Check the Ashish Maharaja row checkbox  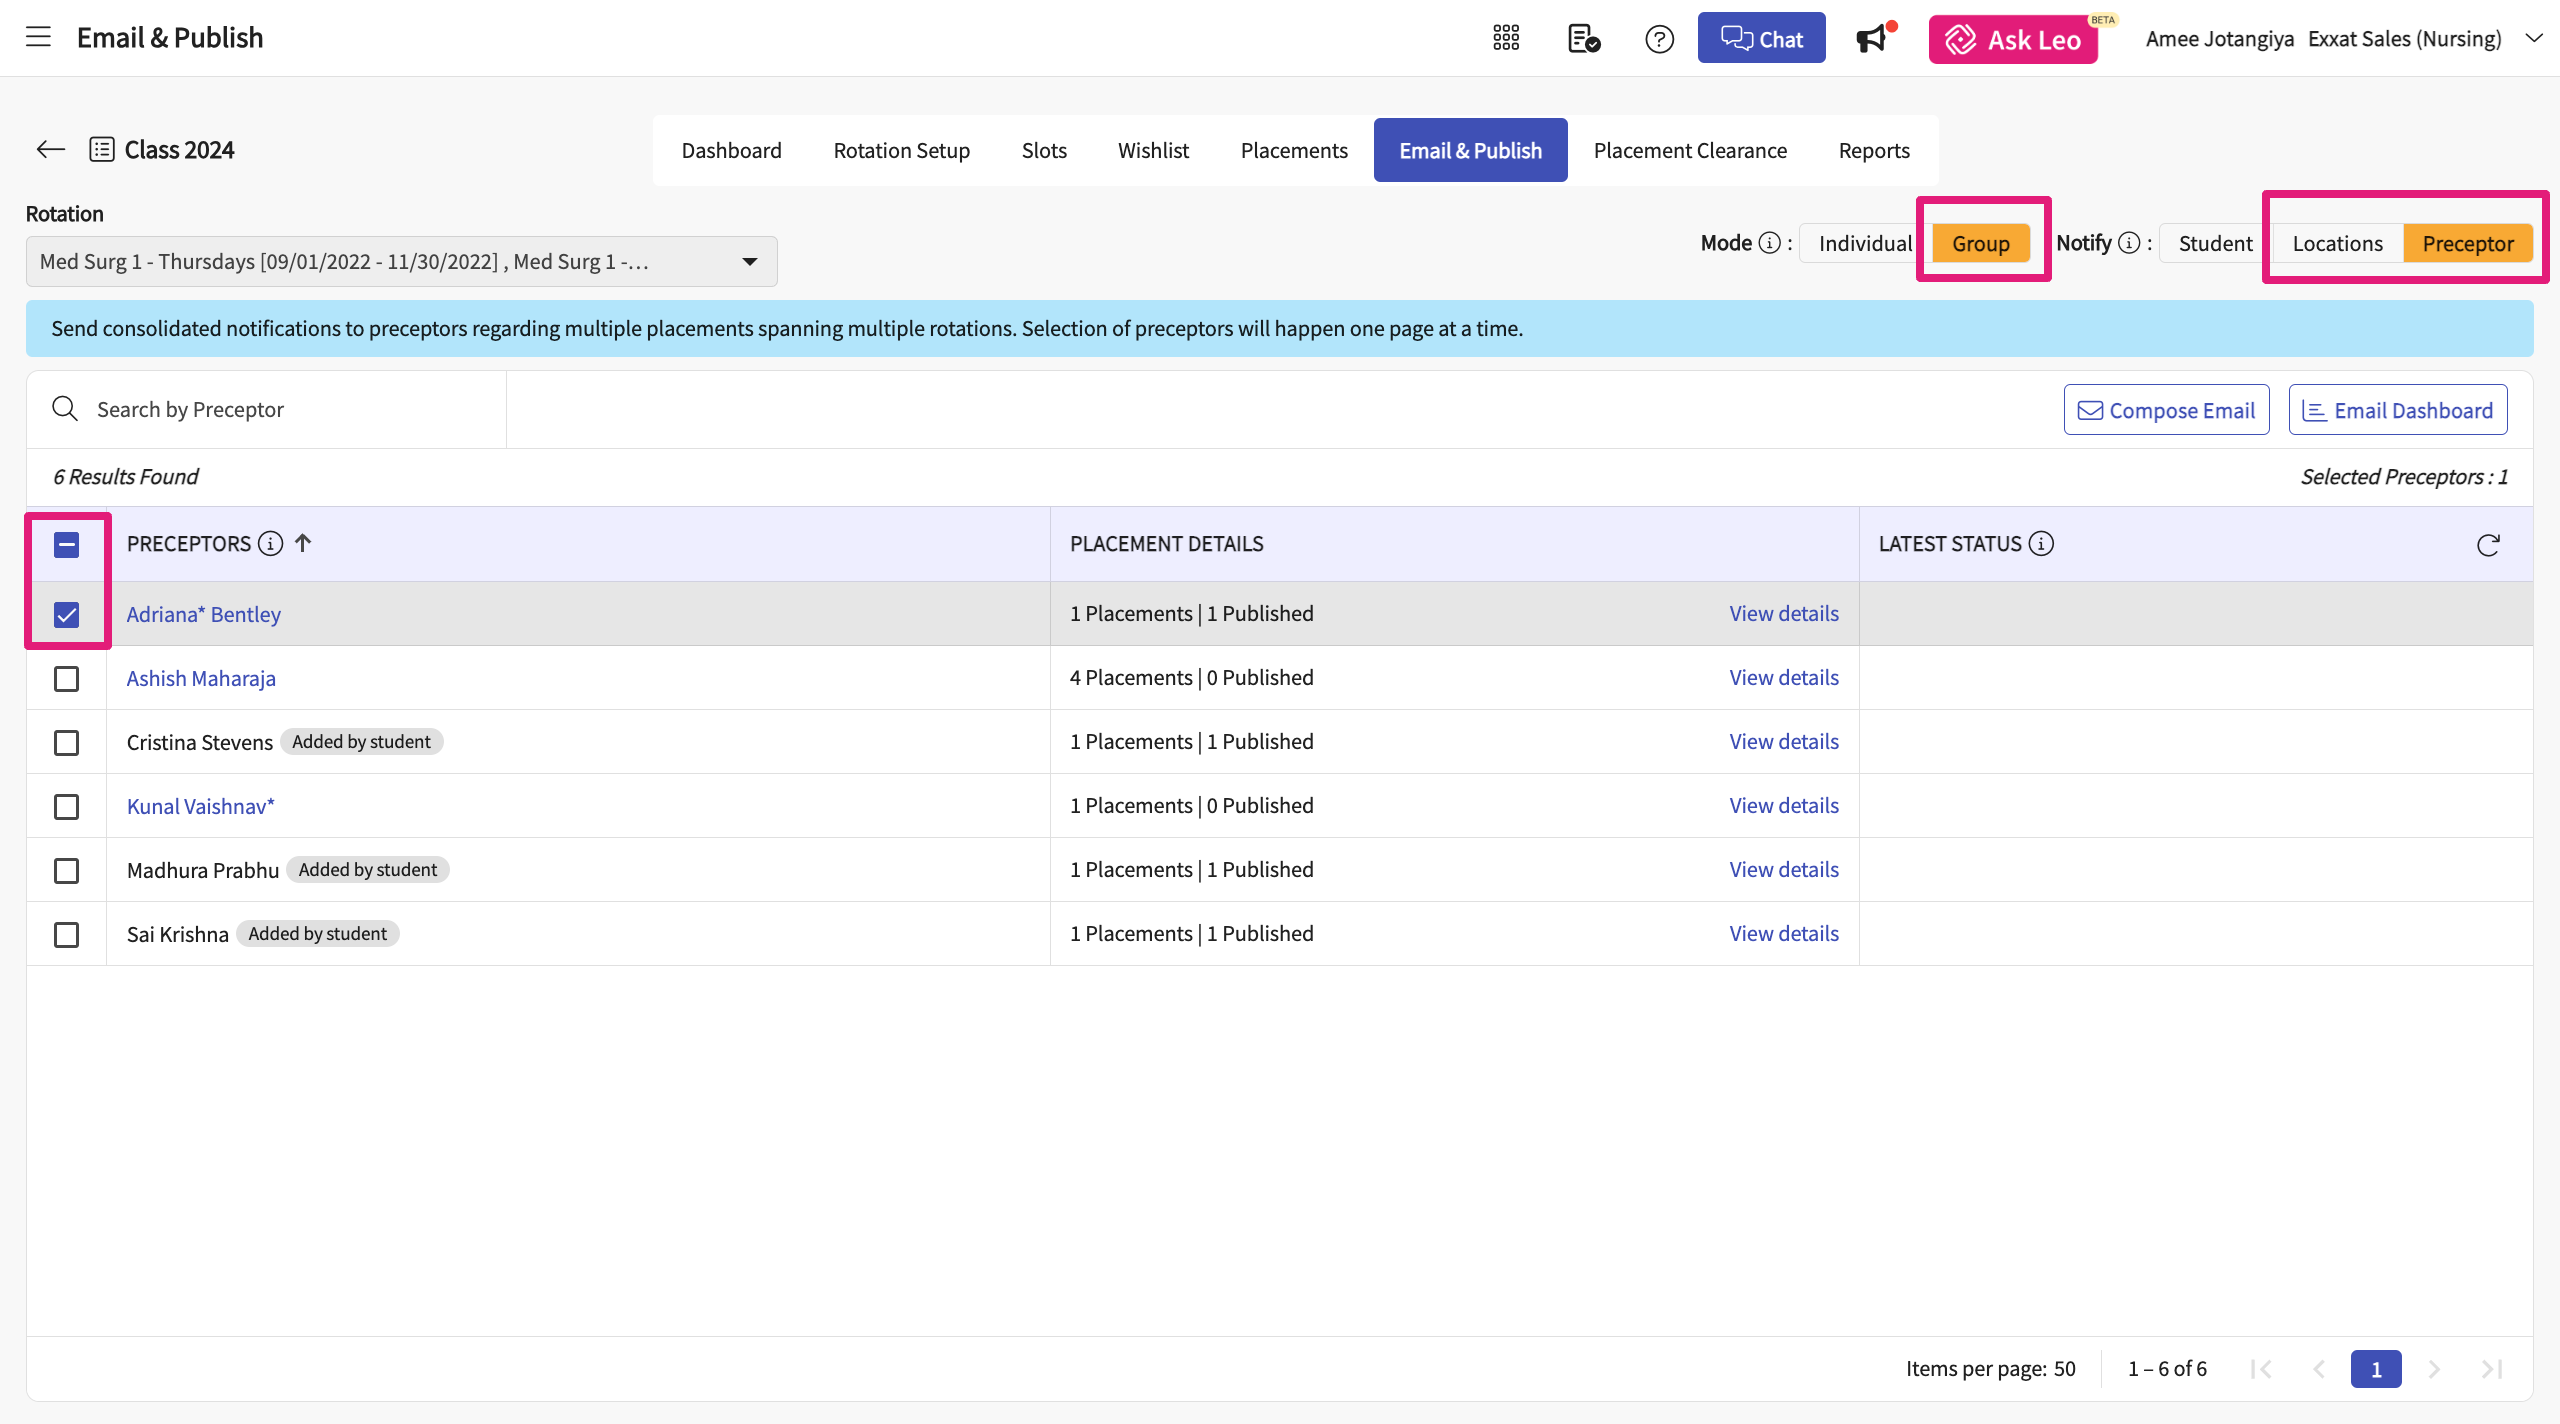tap(66, 679)
